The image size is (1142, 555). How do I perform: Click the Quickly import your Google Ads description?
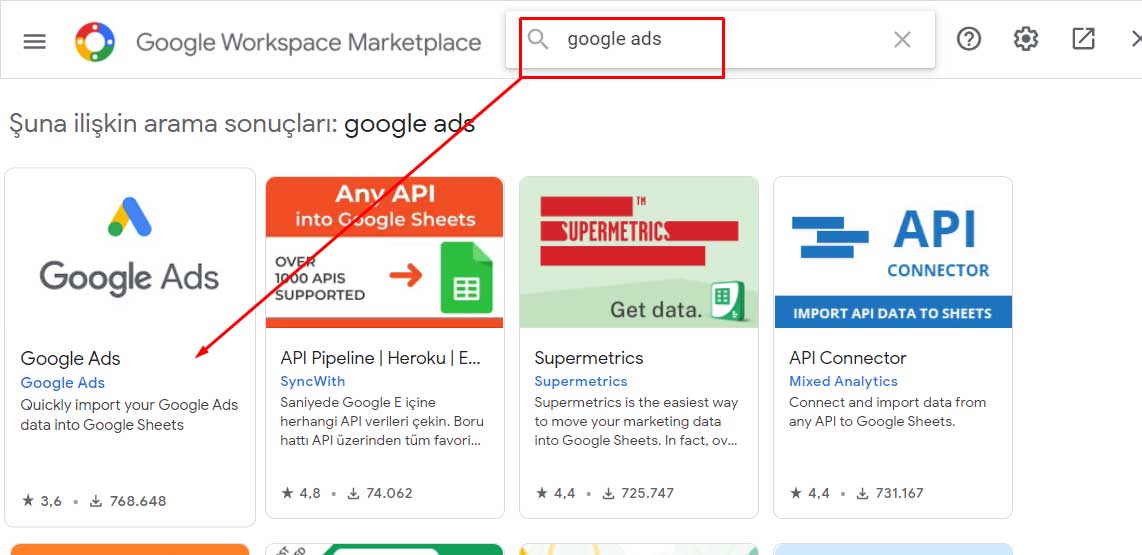[x=130, y=415]
